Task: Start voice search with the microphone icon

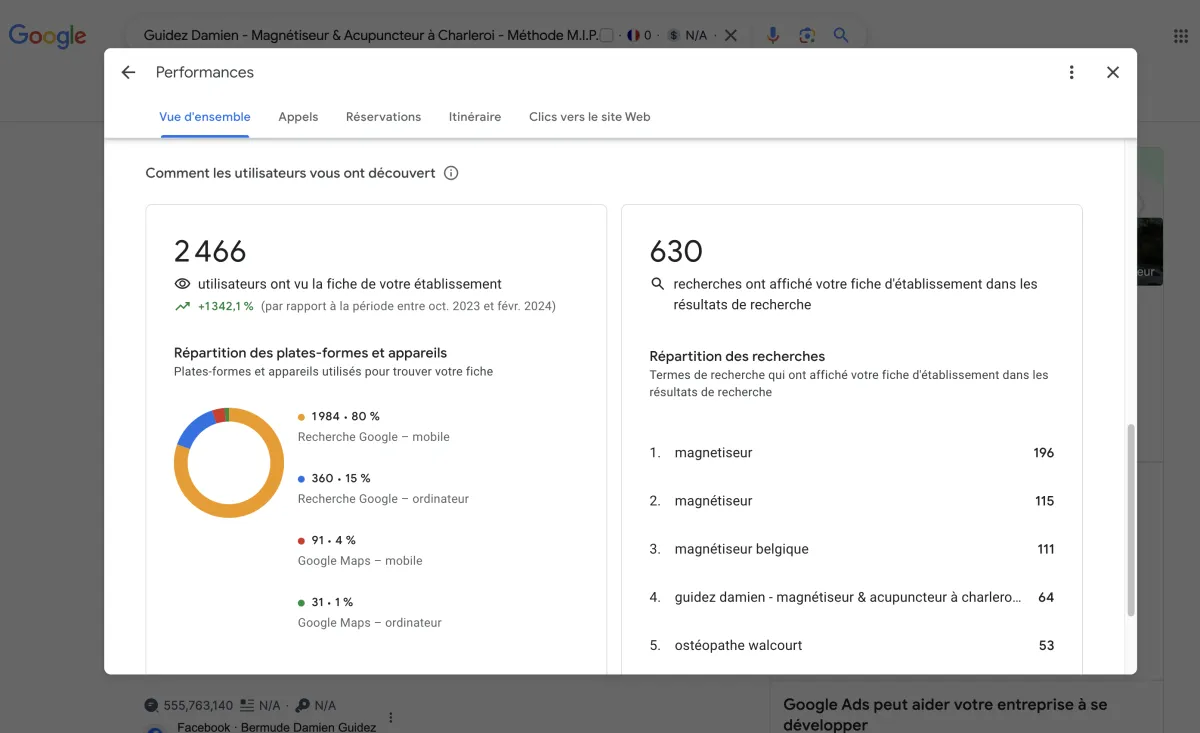Action: 773,35
